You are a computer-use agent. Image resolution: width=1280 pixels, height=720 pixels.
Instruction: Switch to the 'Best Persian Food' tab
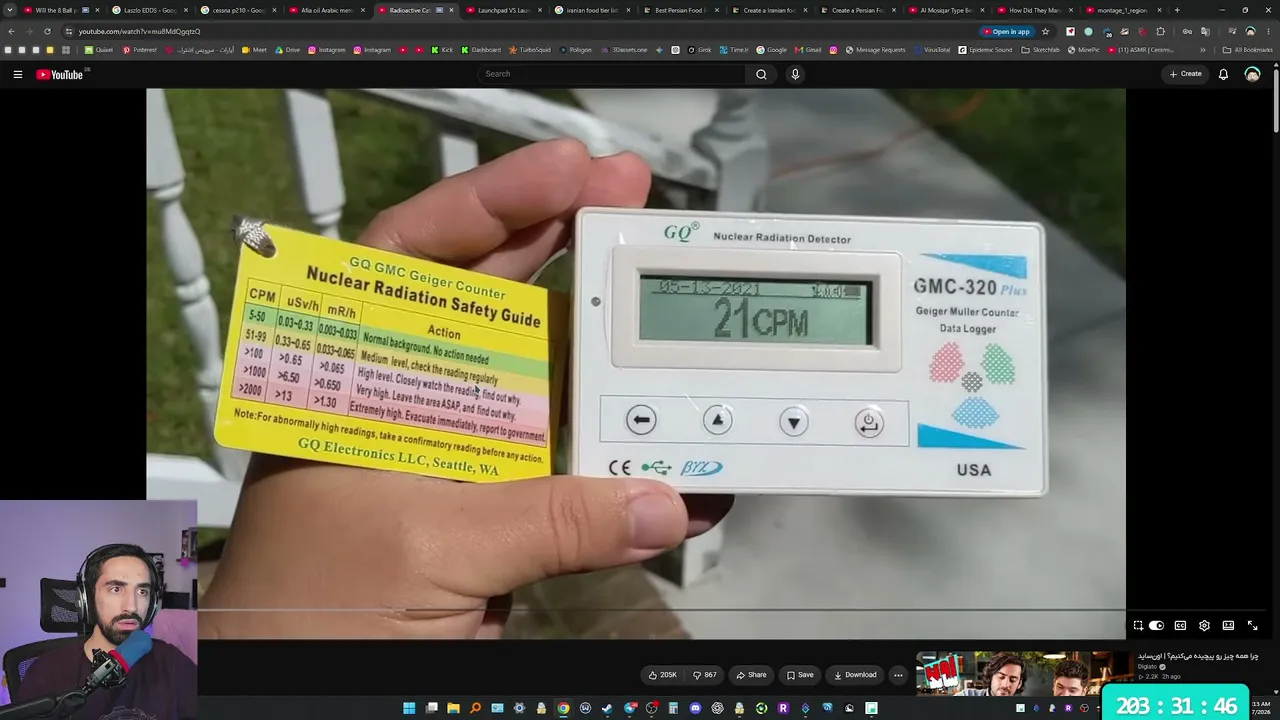click(681, 10)
